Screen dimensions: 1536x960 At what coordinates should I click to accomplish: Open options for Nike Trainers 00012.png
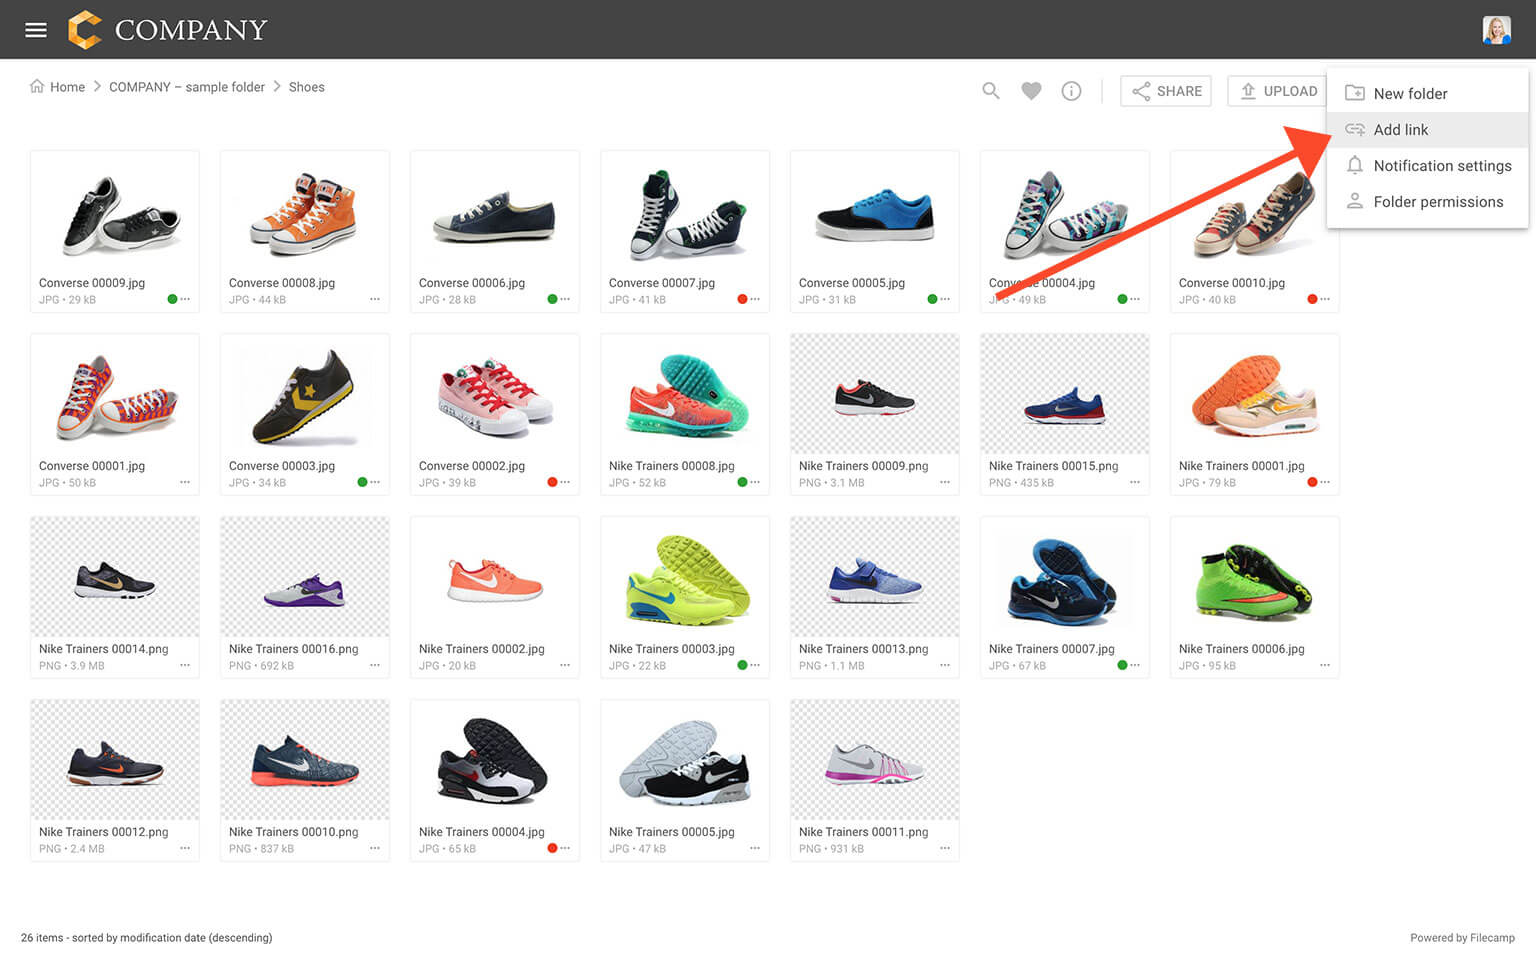pos(185,848)
